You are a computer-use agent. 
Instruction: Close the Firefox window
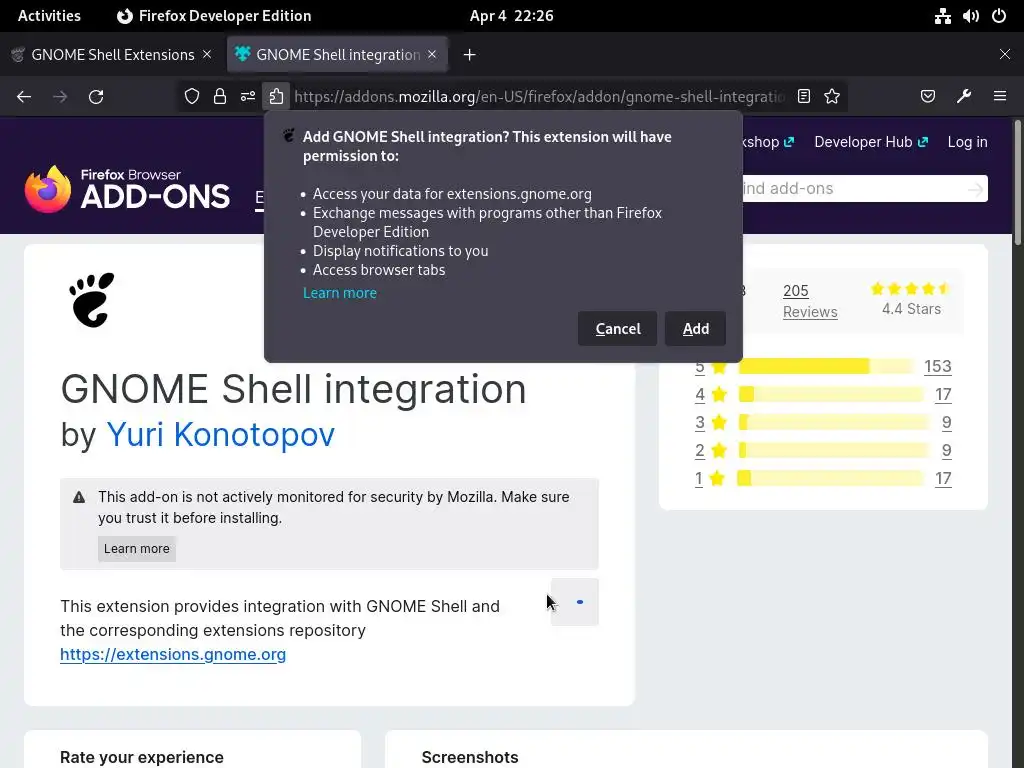point(1004,54)
